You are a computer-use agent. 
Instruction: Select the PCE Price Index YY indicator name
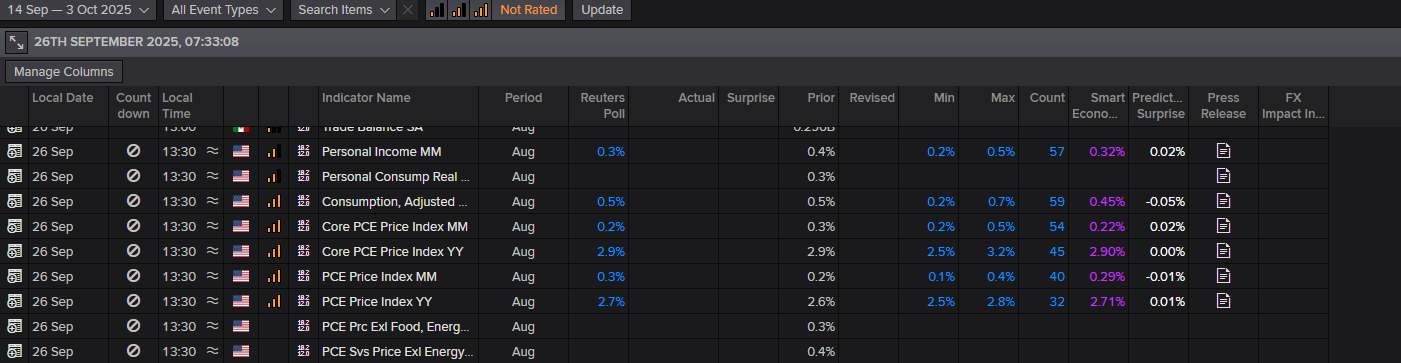[377, 301]
